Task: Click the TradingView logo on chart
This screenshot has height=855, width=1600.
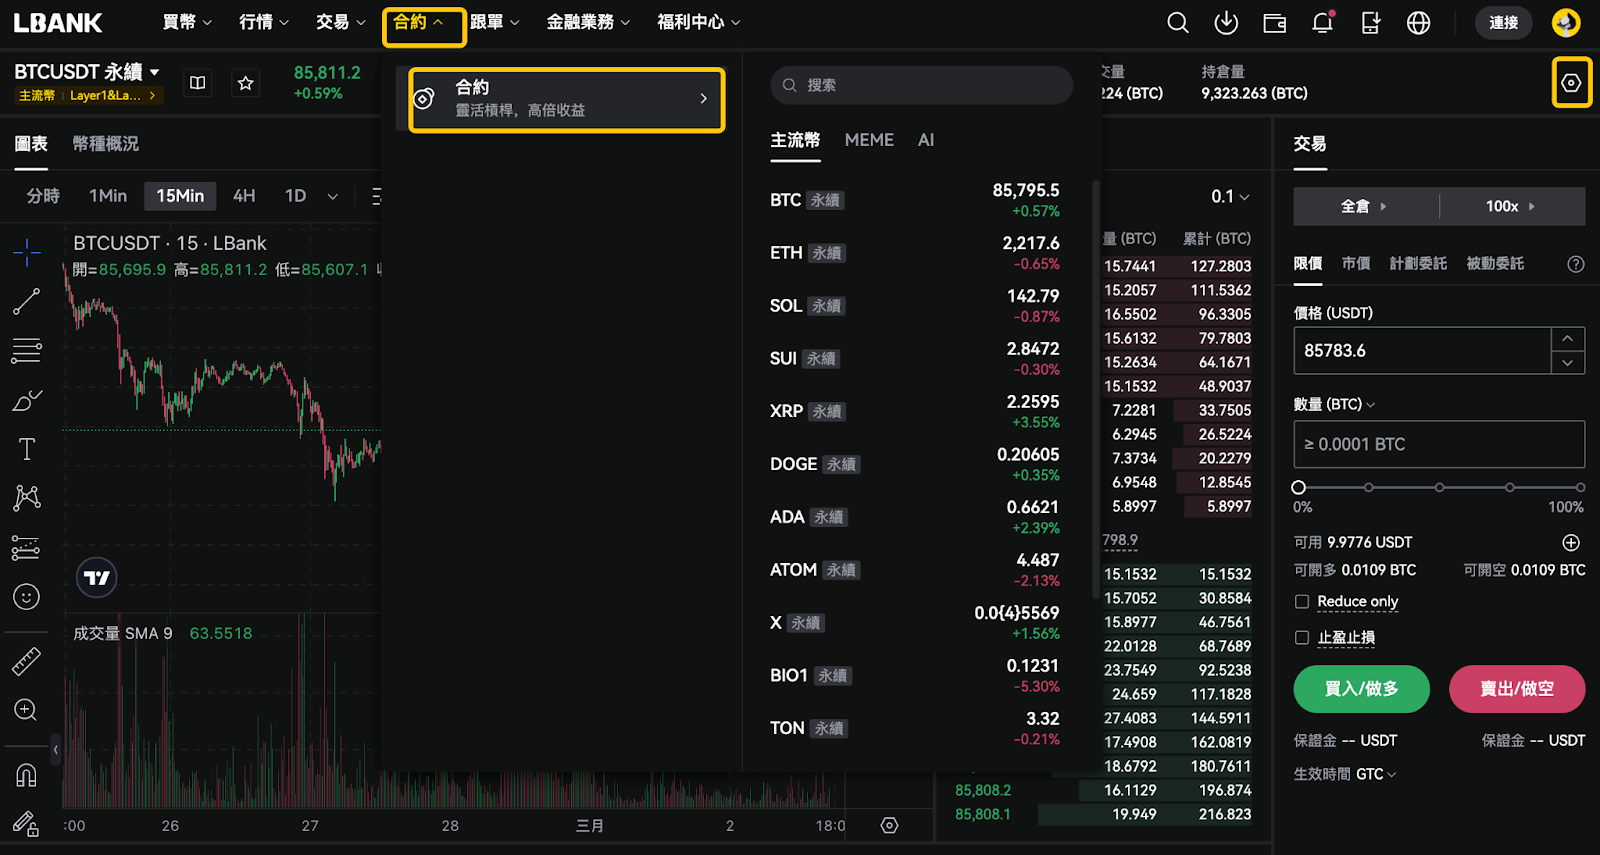Action: [x=97, y=578]
